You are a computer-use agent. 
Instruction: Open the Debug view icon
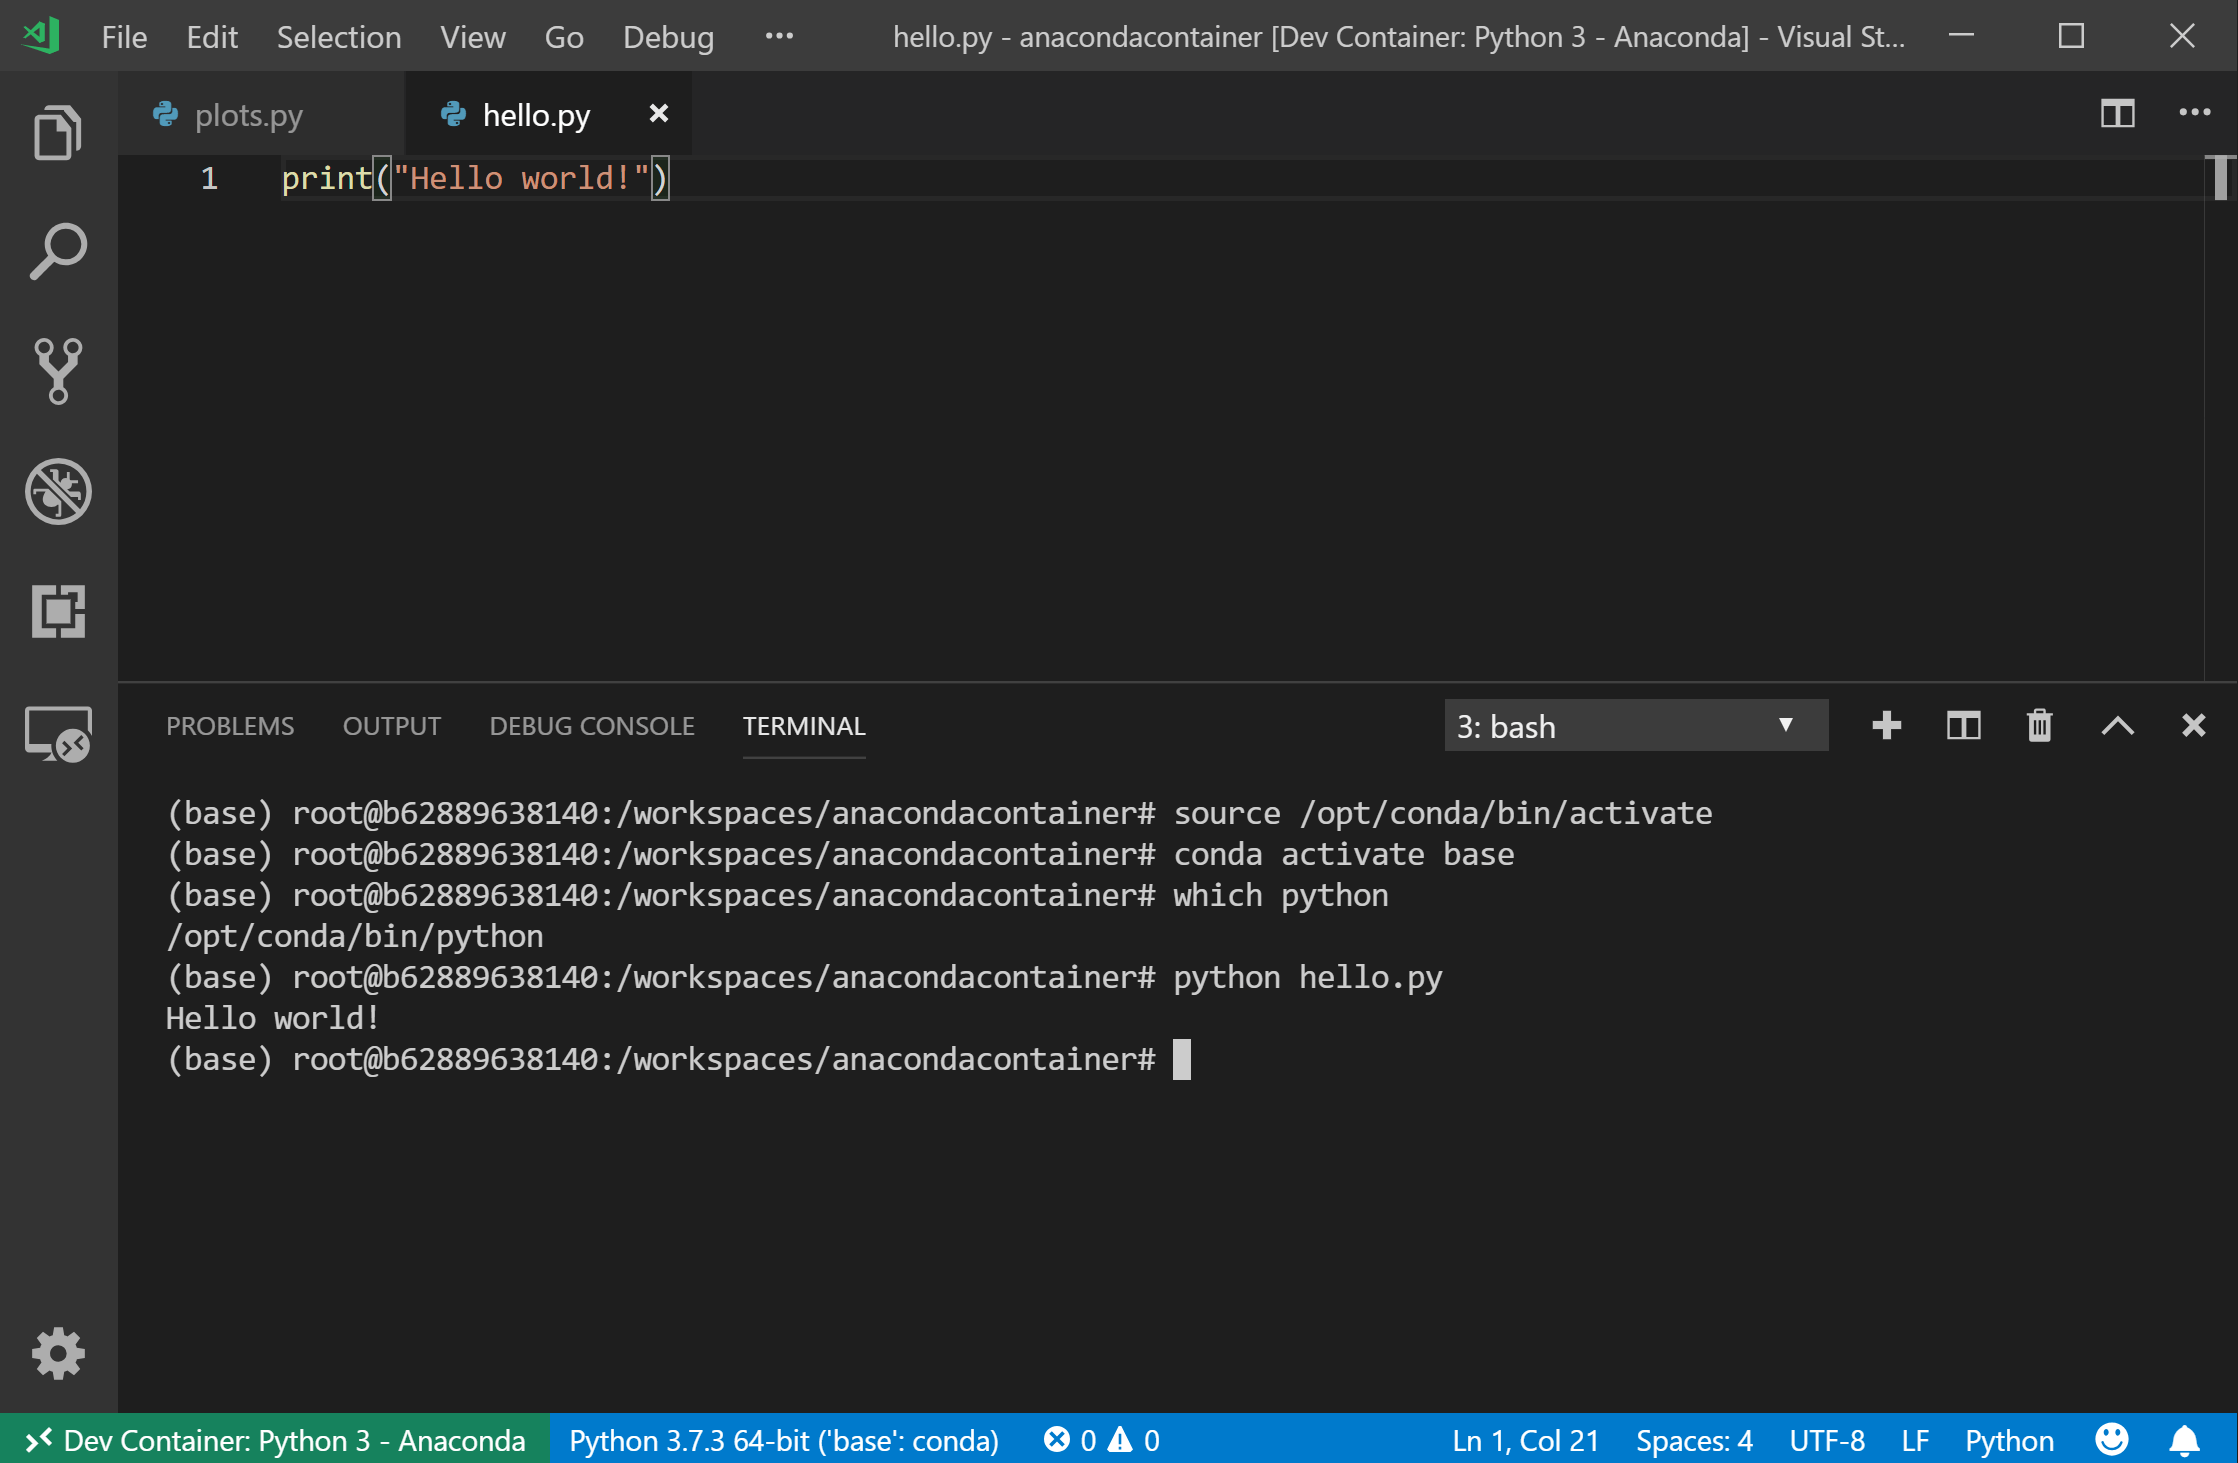coord(58,491)
